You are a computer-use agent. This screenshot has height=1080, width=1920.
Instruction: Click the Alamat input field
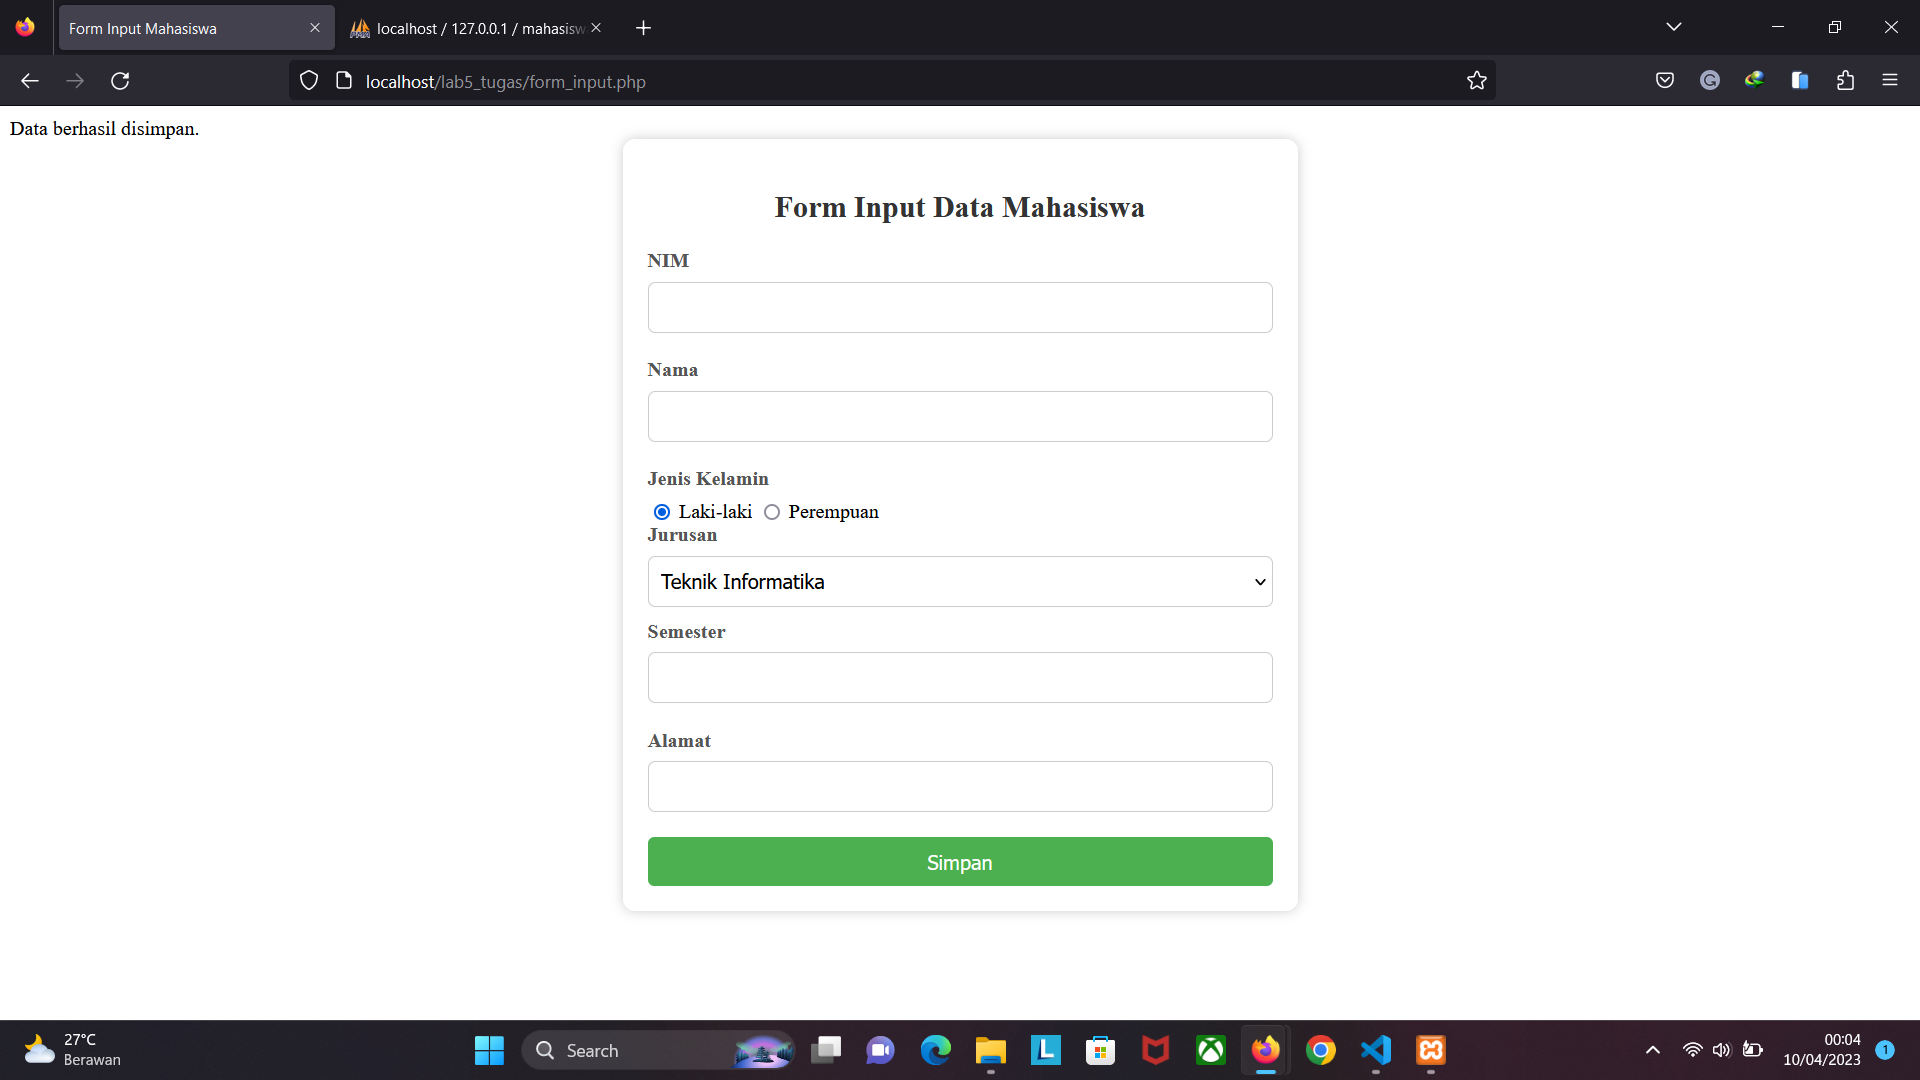tap(959, 787)
